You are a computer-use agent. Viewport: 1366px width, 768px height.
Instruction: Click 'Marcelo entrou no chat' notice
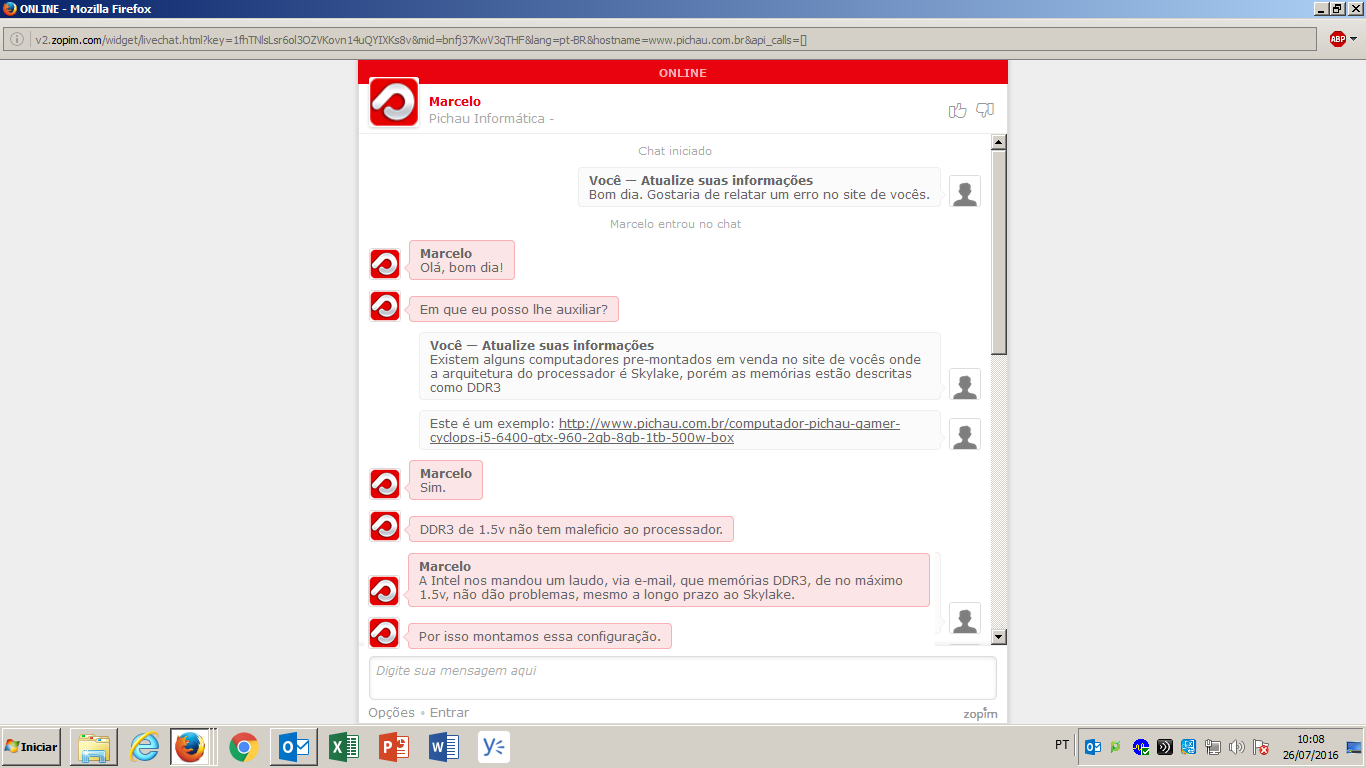point(676,224)
